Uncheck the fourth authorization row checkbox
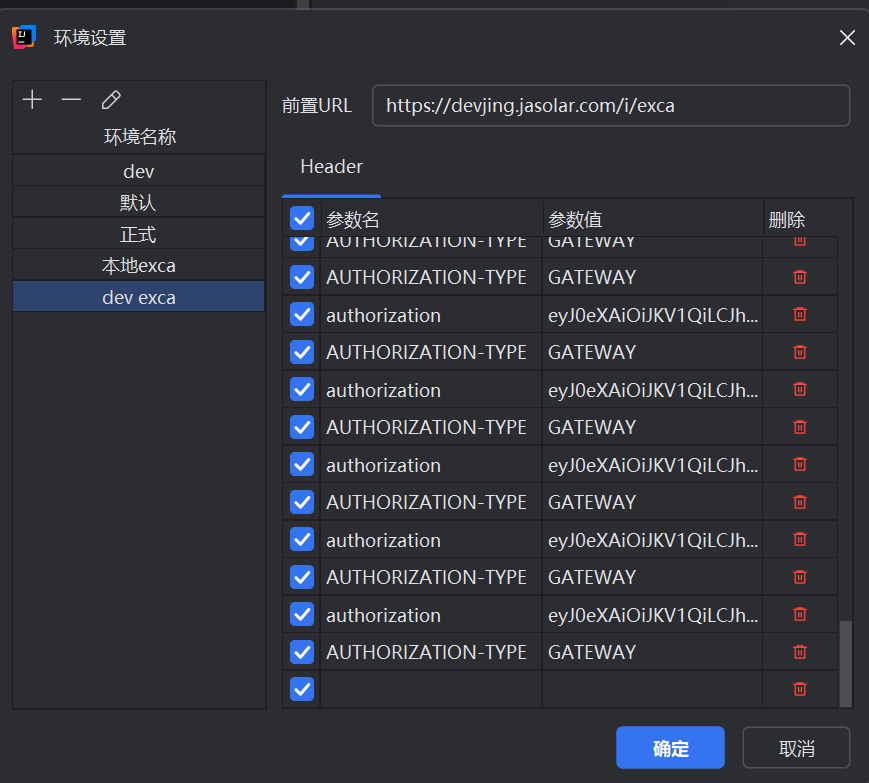 tap(302, 539)
